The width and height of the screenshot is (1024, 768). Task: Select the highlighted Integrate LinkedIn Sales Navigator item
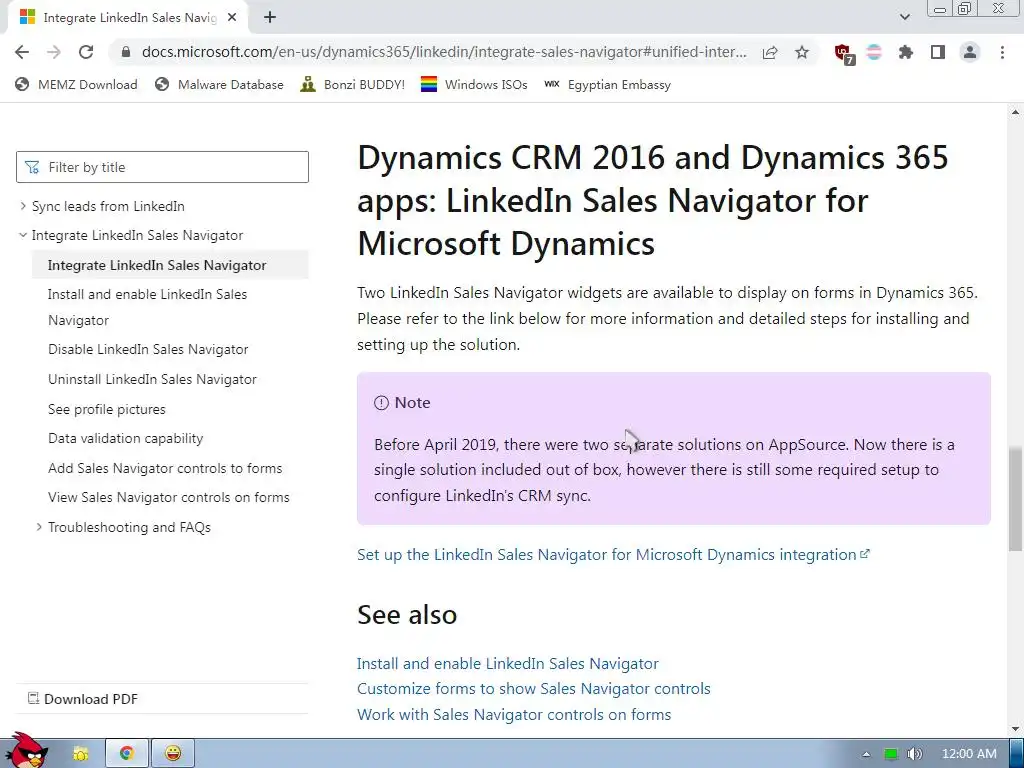pos(170,265)
